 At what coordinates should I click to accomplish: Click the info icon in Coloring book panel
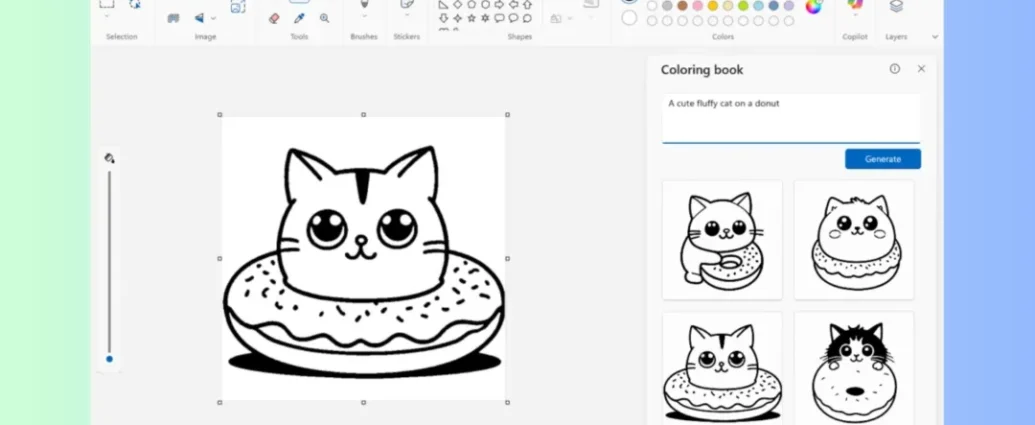(x=894, y=69)
